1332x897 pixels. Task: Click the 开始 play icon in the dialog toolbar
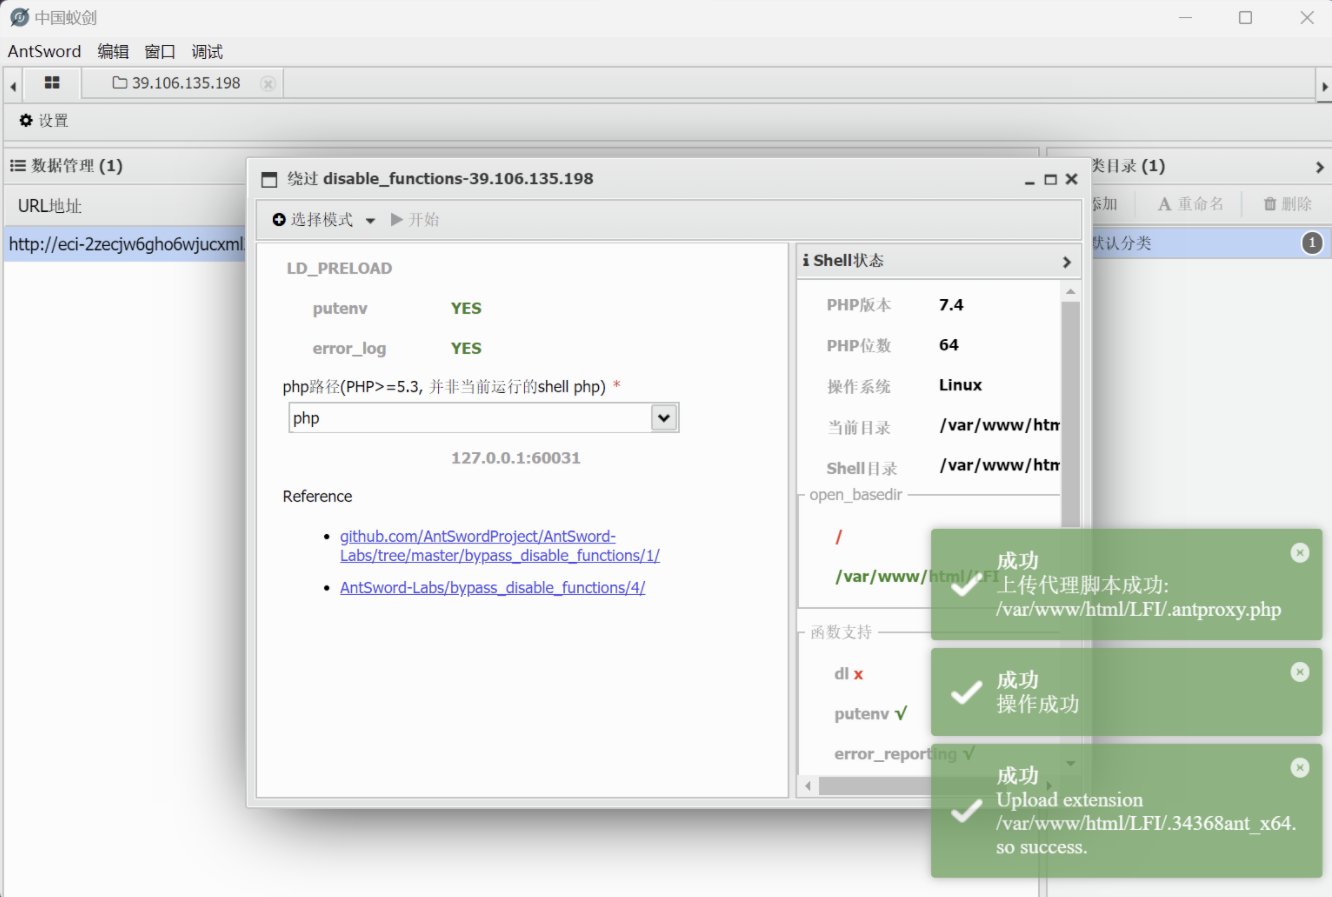click(x=397, y=219)
